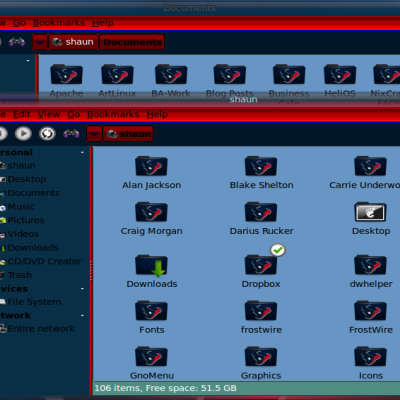Open Go menu in shaun window
This screenshot has height=400, width=400.
pyautogui.click(x=74, y=115)
